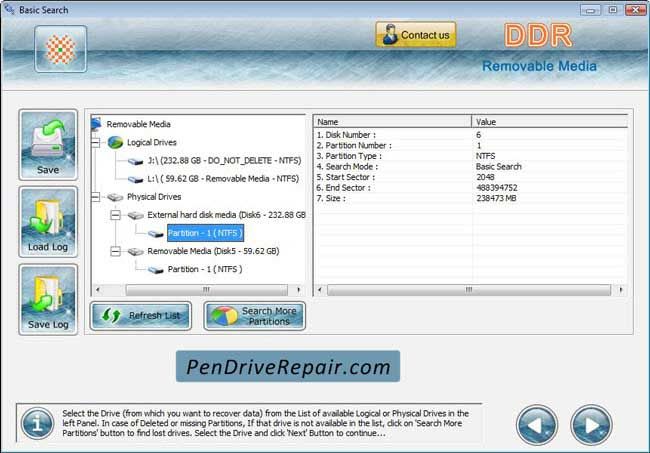Click details table scrollbar right arrow
650x453 pixels.
621,290
